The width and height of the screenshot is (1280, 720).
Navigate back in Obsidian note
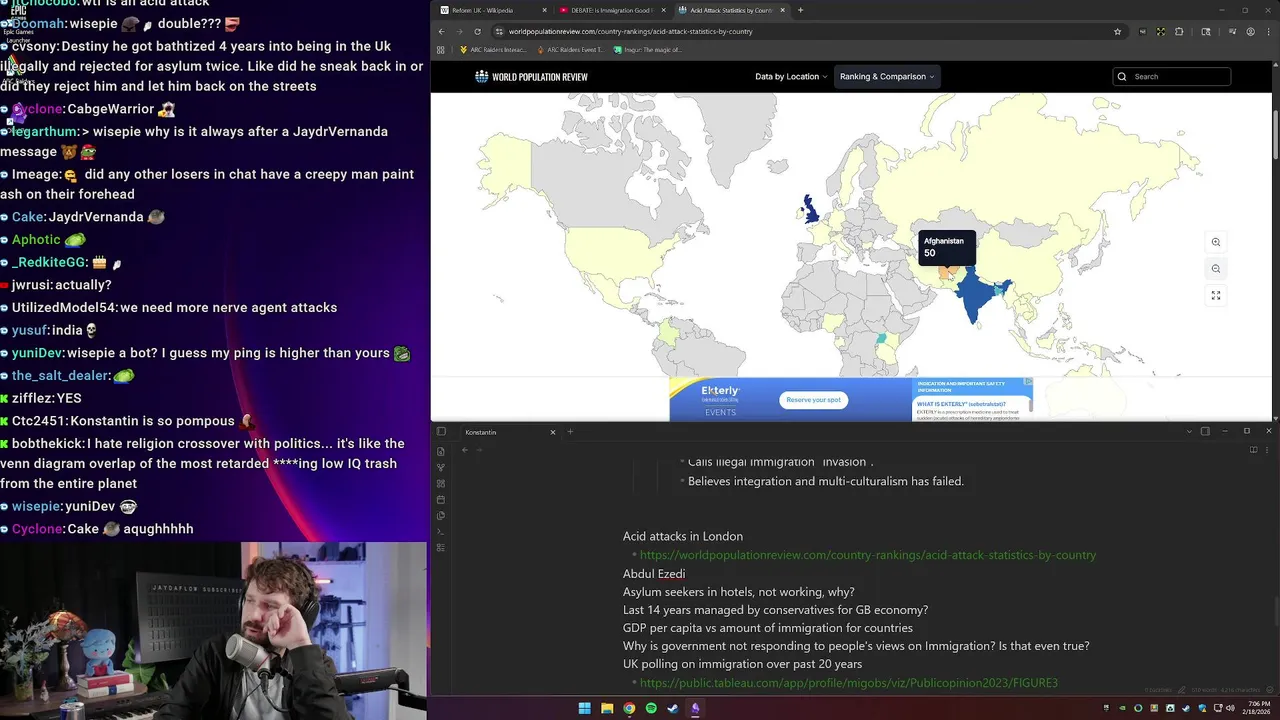(465, 450)
